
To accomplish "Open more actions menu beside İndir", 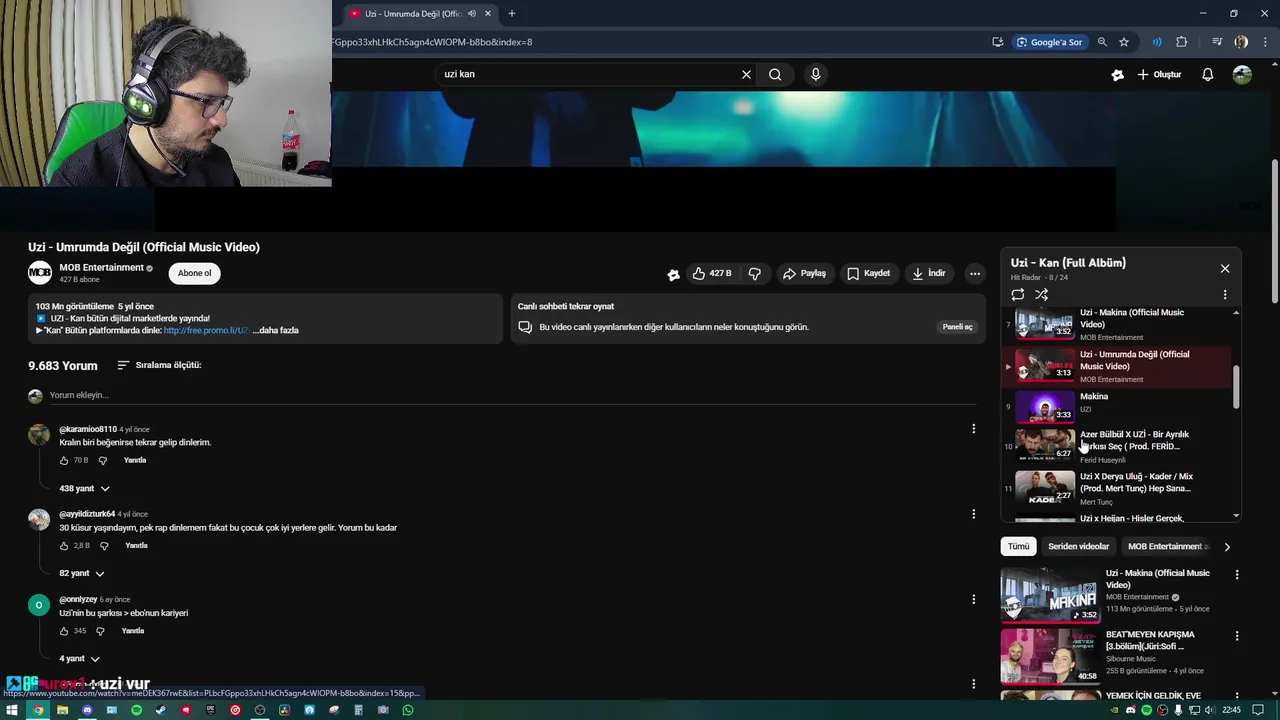I will pos(975,273).
